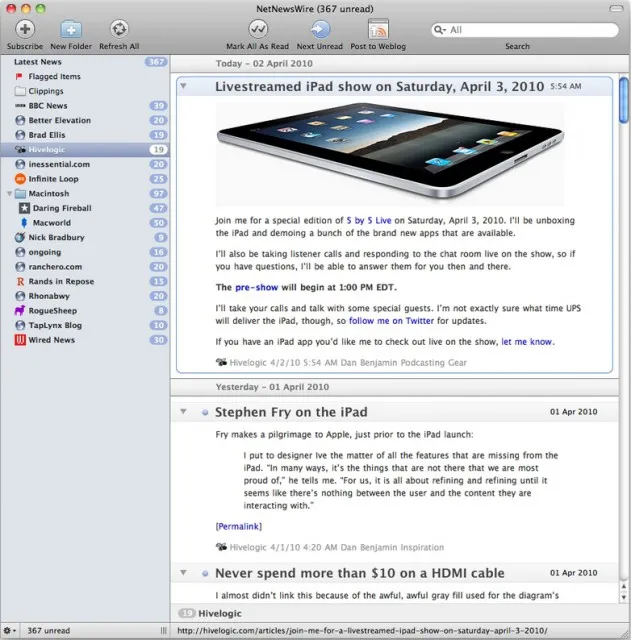The image size is (631, 640).
Task: Select the Latest News header
Action: coord(84,62)
